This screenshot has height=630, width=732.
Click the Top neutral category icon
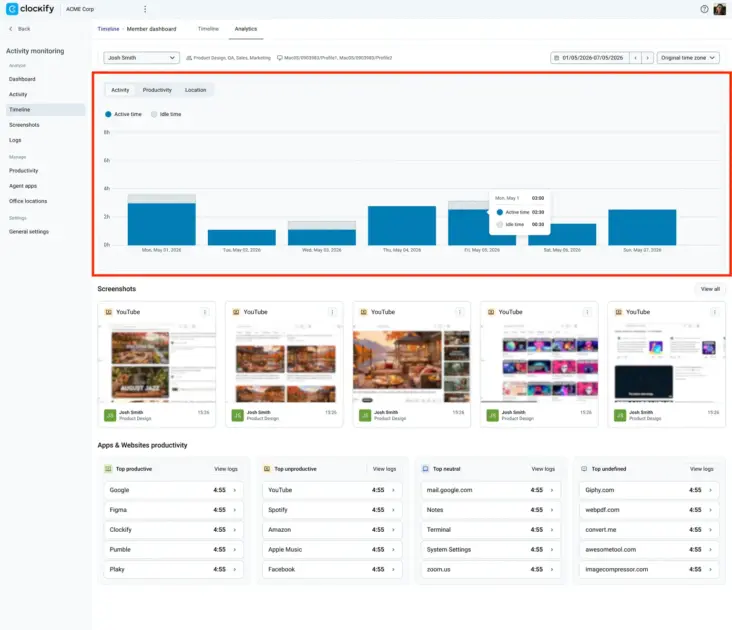click(425, 469)
